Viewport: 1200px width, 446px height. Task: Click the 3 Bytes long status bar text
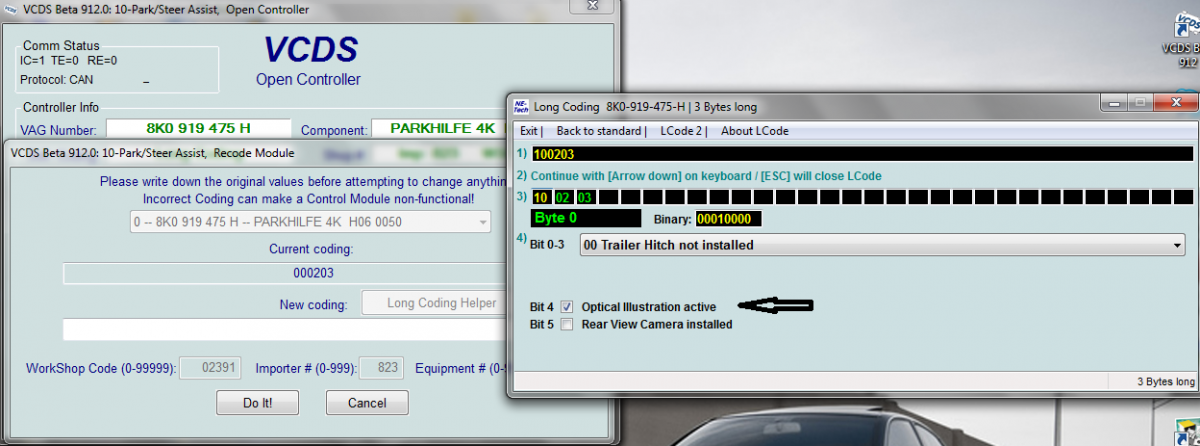point(1165,381)
